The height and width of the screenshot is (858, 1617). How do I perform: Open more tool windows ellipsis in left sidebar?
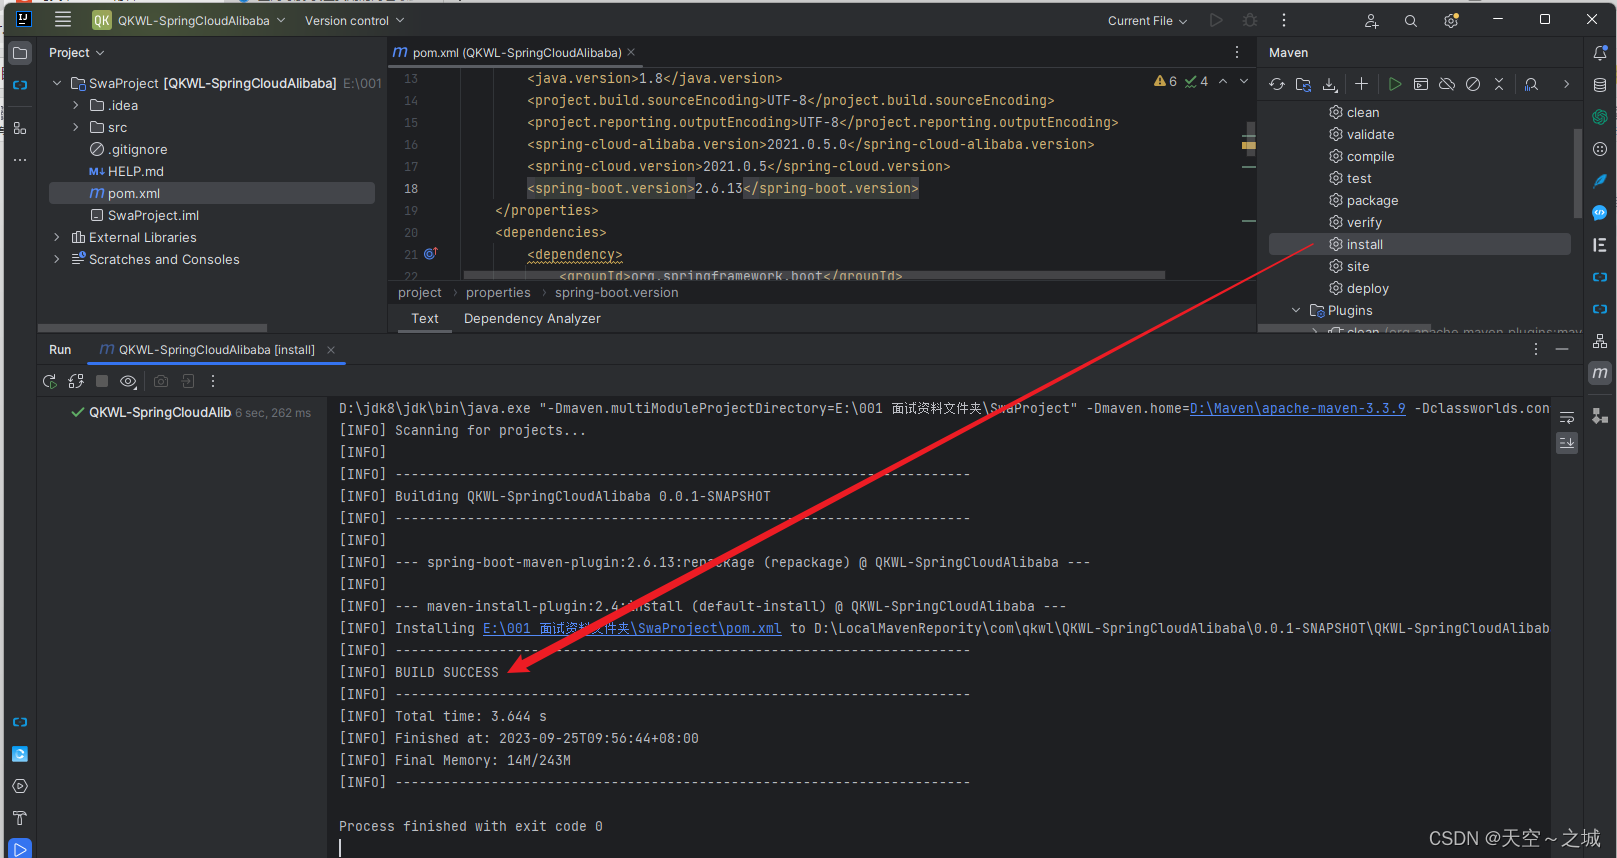tap(20, 160)
